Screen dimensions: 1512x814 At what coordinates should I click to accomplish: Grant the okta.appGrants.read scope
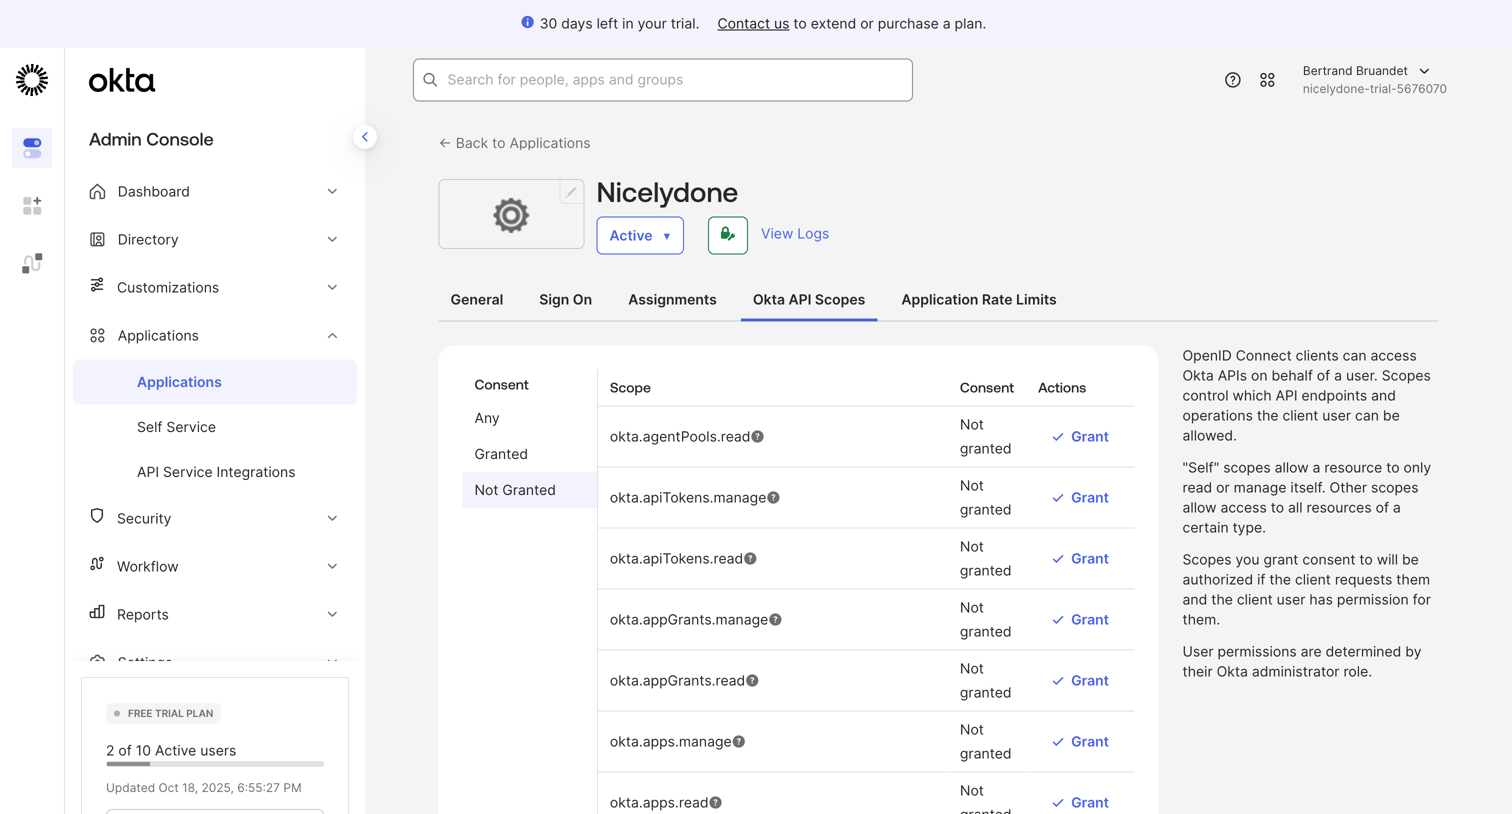pos(1080,680)
